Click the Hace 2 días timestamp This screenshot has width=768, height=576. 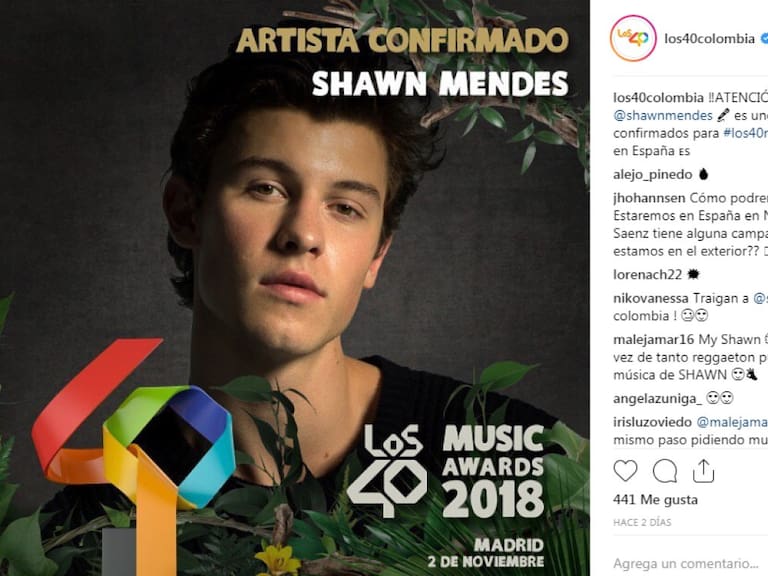point(642,523)
